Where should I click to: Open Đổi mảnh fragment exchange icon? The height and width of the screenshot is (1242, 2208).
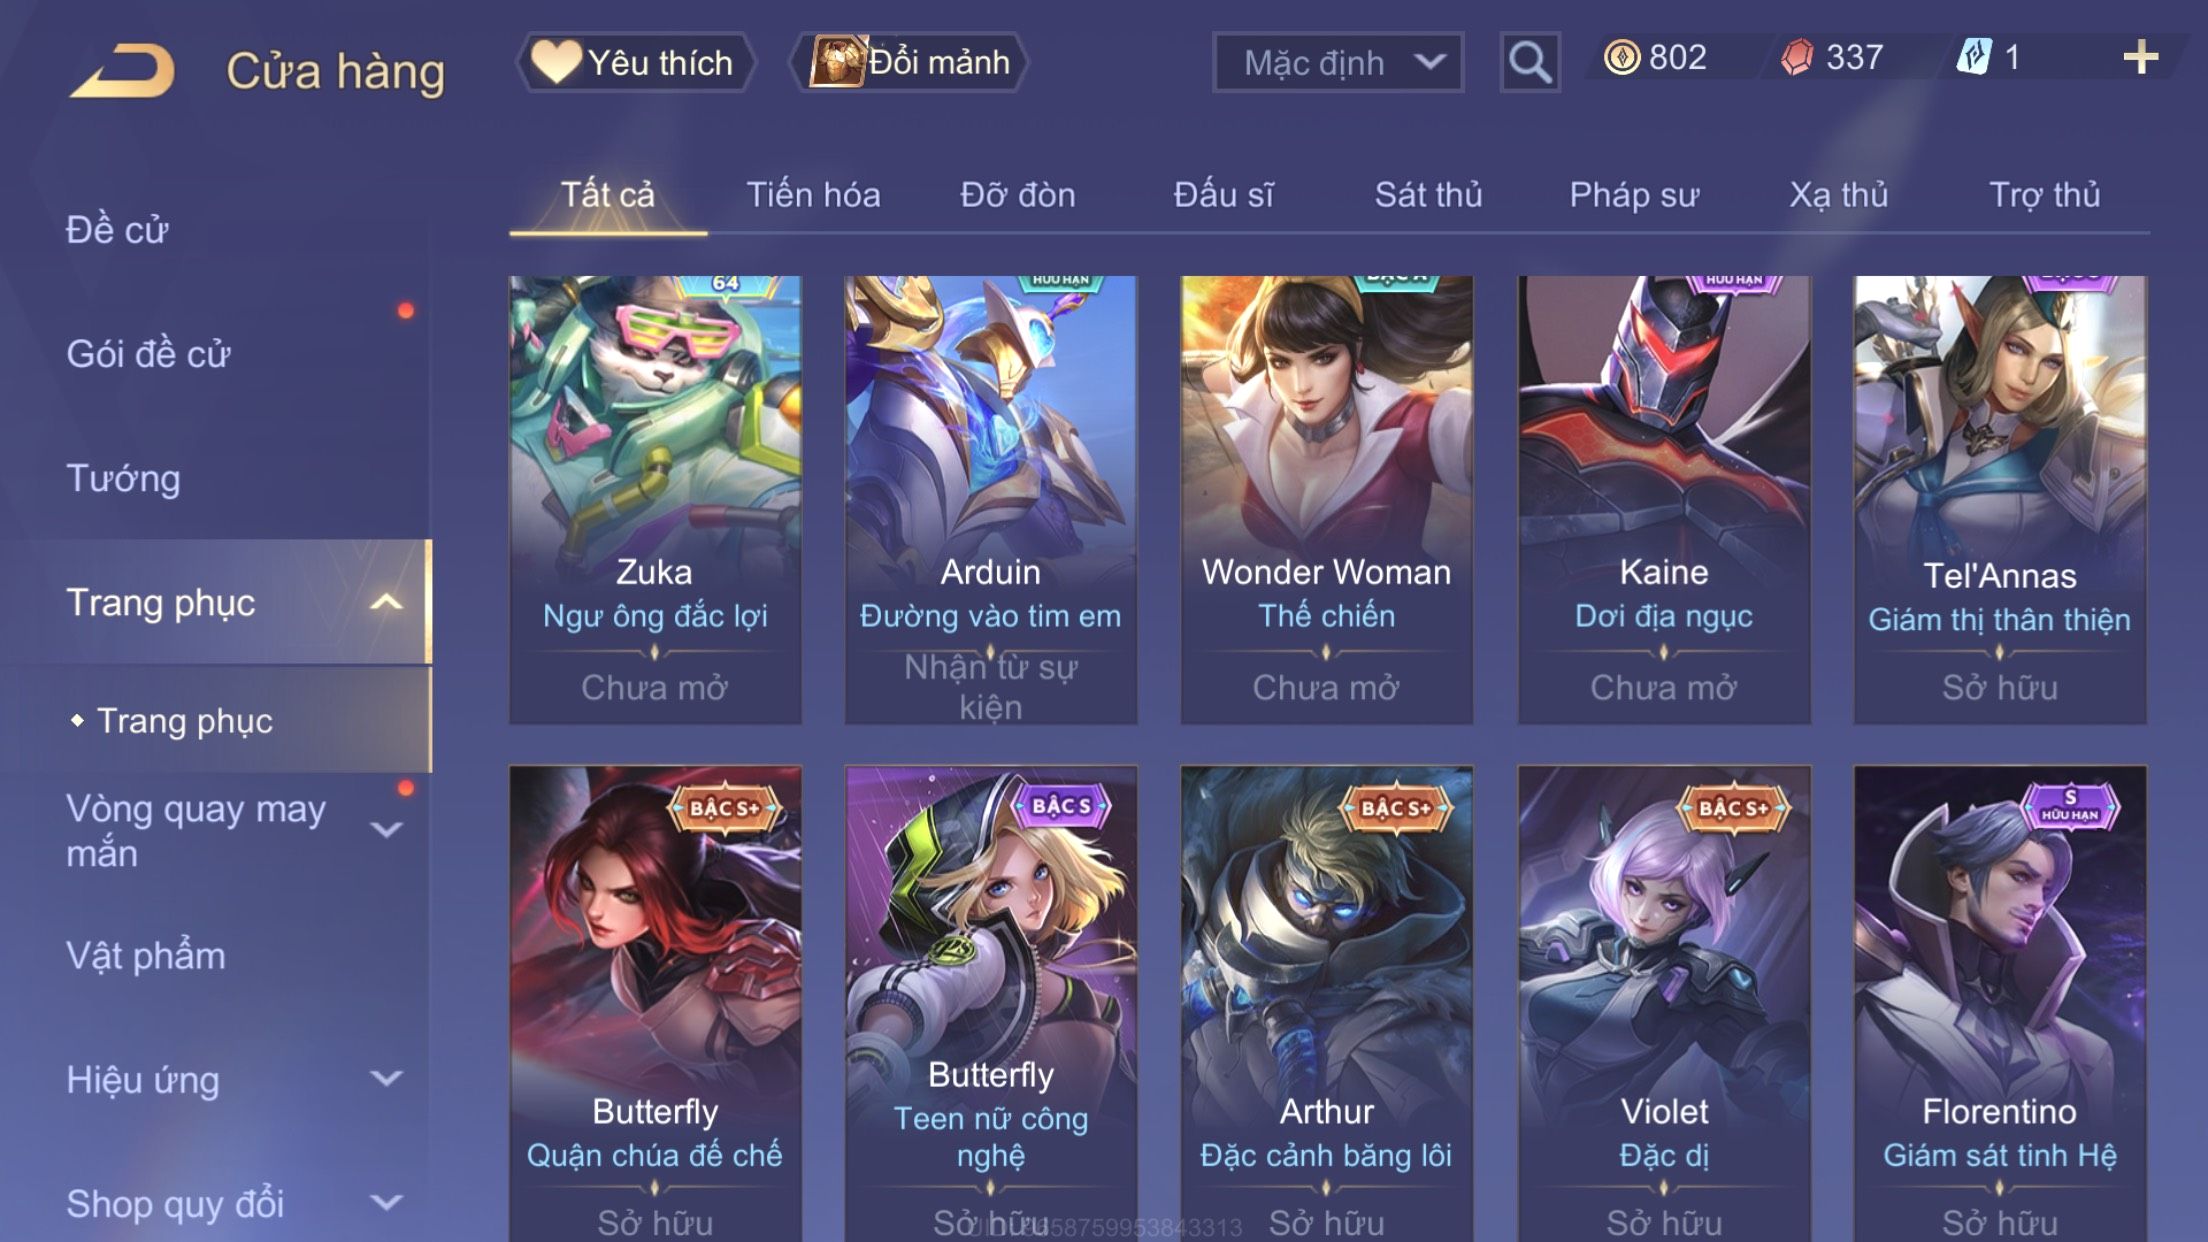point(836,61)
